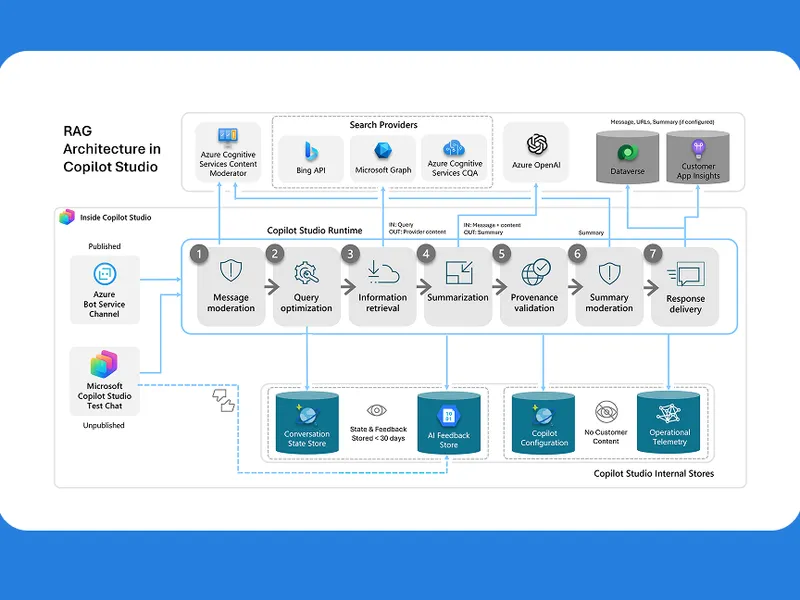Image resolution: width=800 pixels, height=600 pixels.
Task: Click the Summary moderation shield icon
Action: click(609, 273)
